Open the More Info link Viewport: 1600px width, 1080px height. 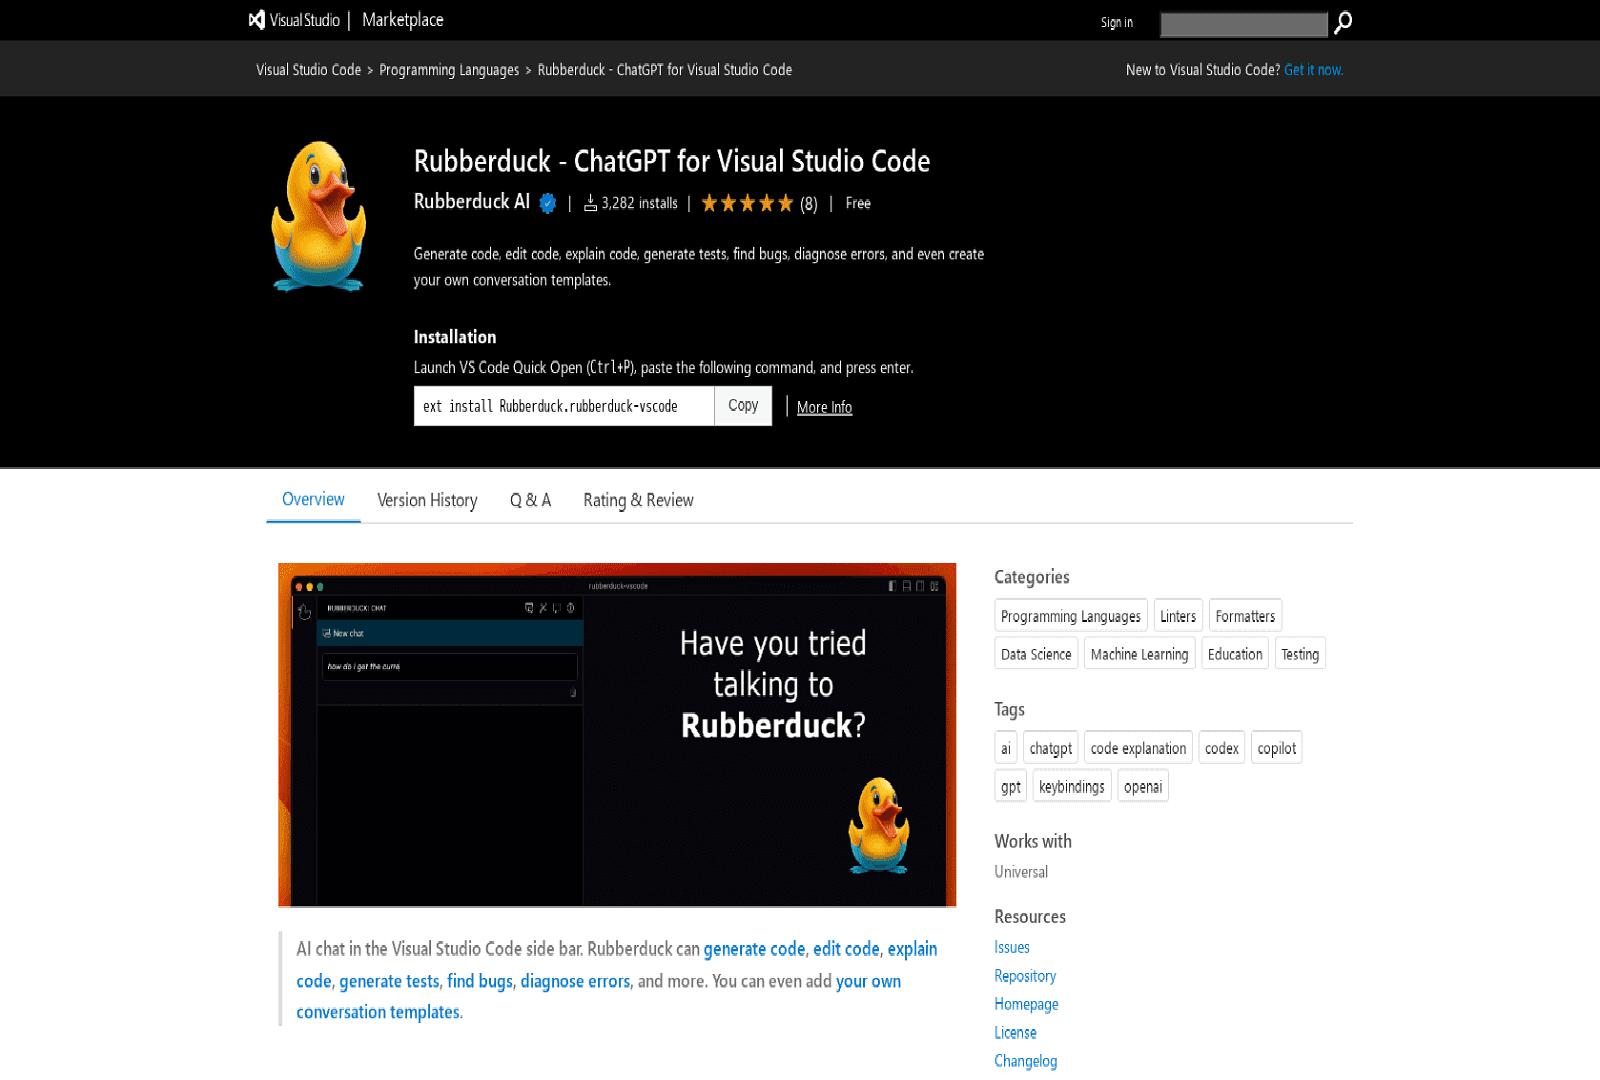pyautogui.click(x=824, y=407)
